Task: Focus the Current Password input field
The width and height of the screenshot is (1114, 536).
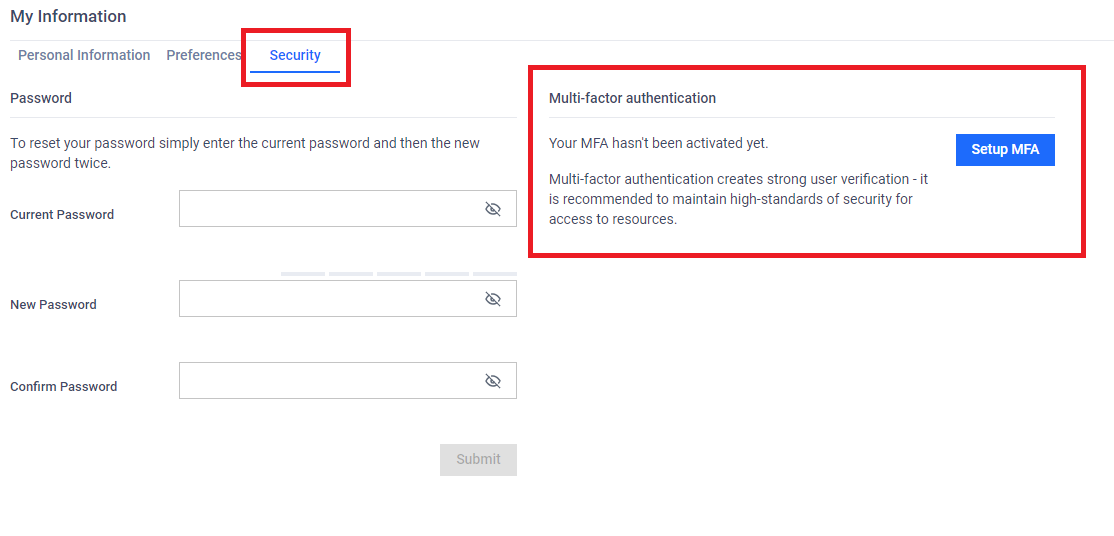Action: point(348,209)
